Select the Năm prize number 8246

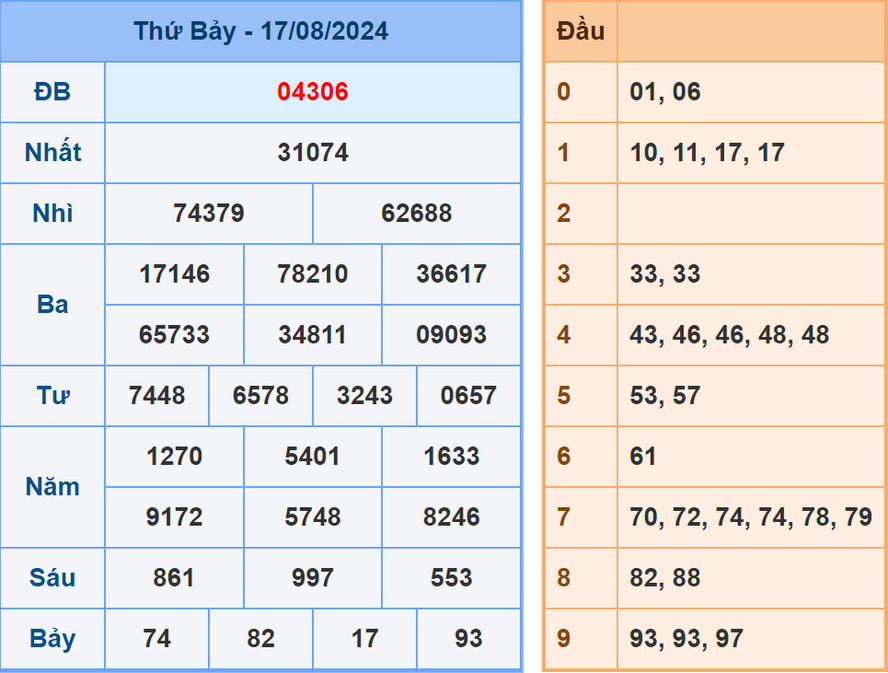point(451,517)
